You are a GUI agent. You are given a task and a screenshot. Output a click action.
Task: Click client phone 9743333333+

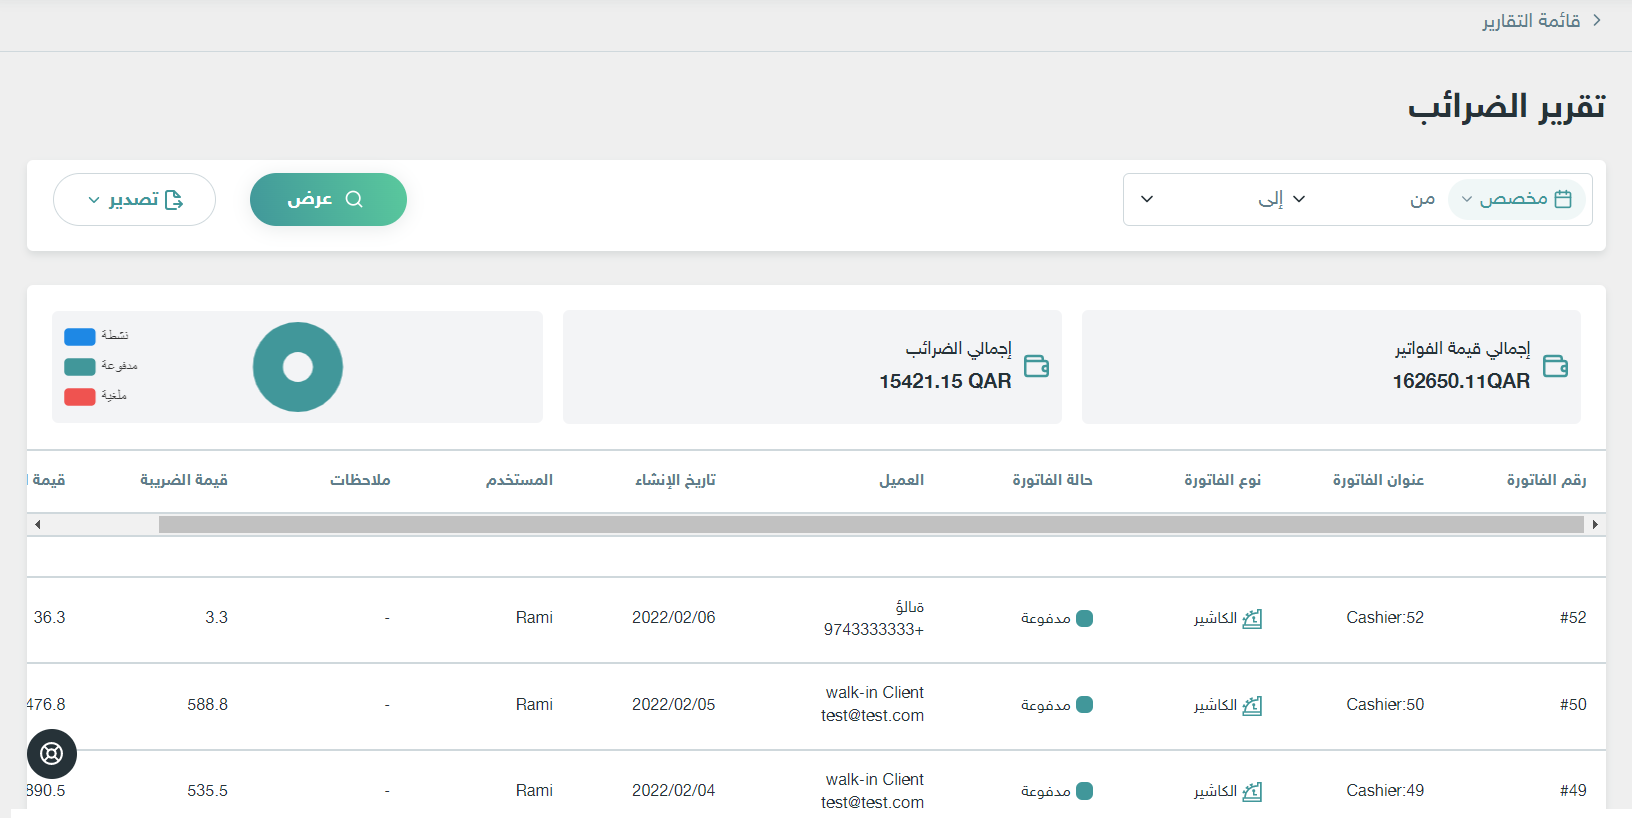pyautogui.click(x=874, y=630)
